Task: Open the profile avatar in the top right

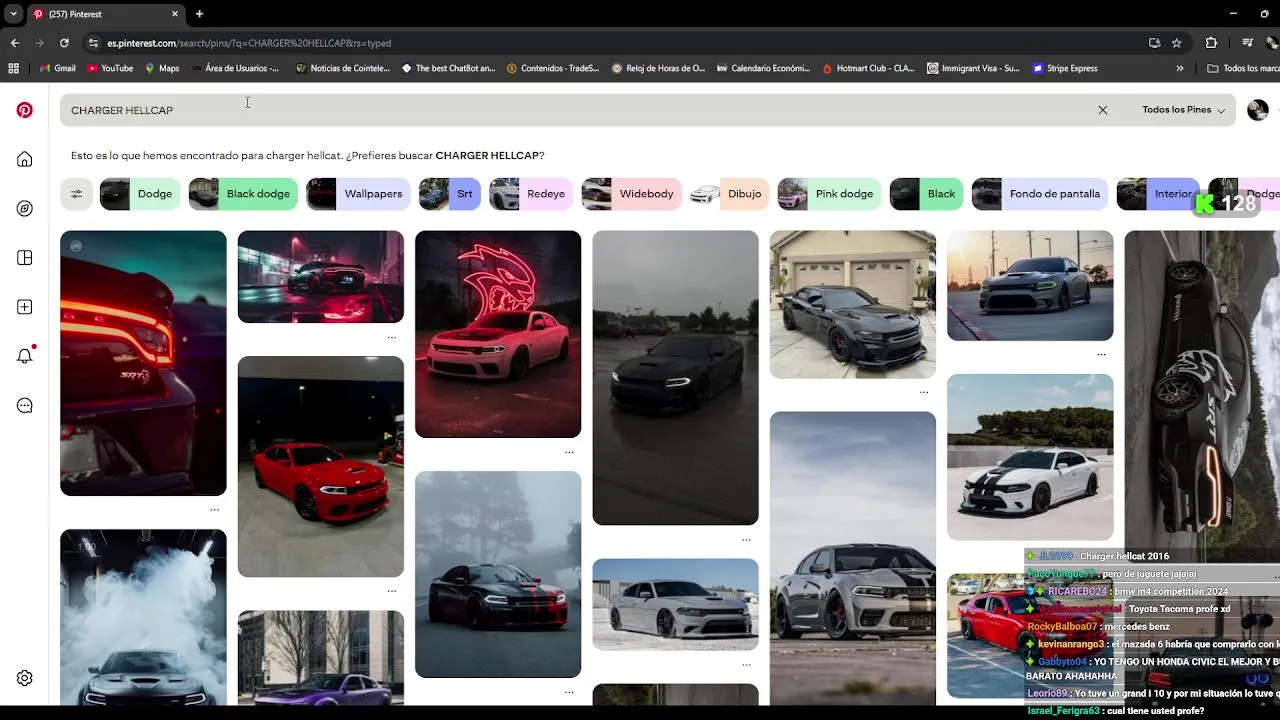Action: pos(1258,110)
